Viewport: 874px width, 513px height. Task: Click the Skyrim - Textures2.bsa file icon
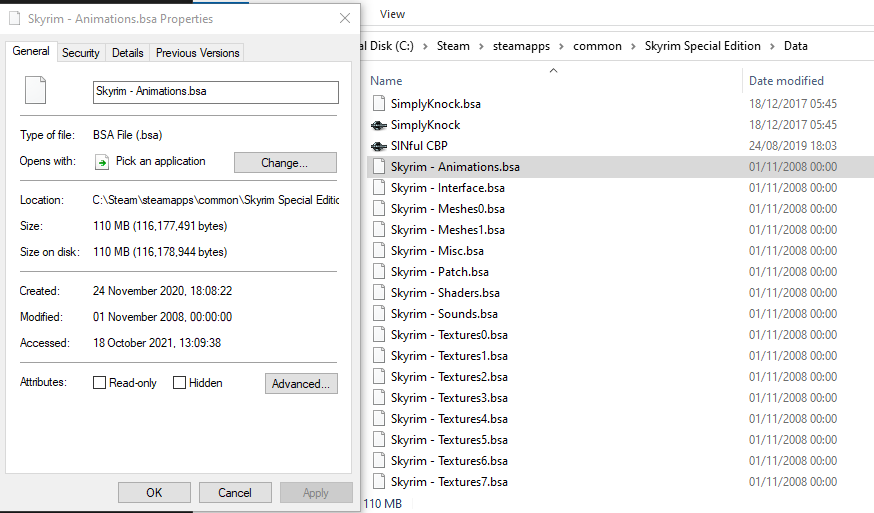(x=379, y=376)
